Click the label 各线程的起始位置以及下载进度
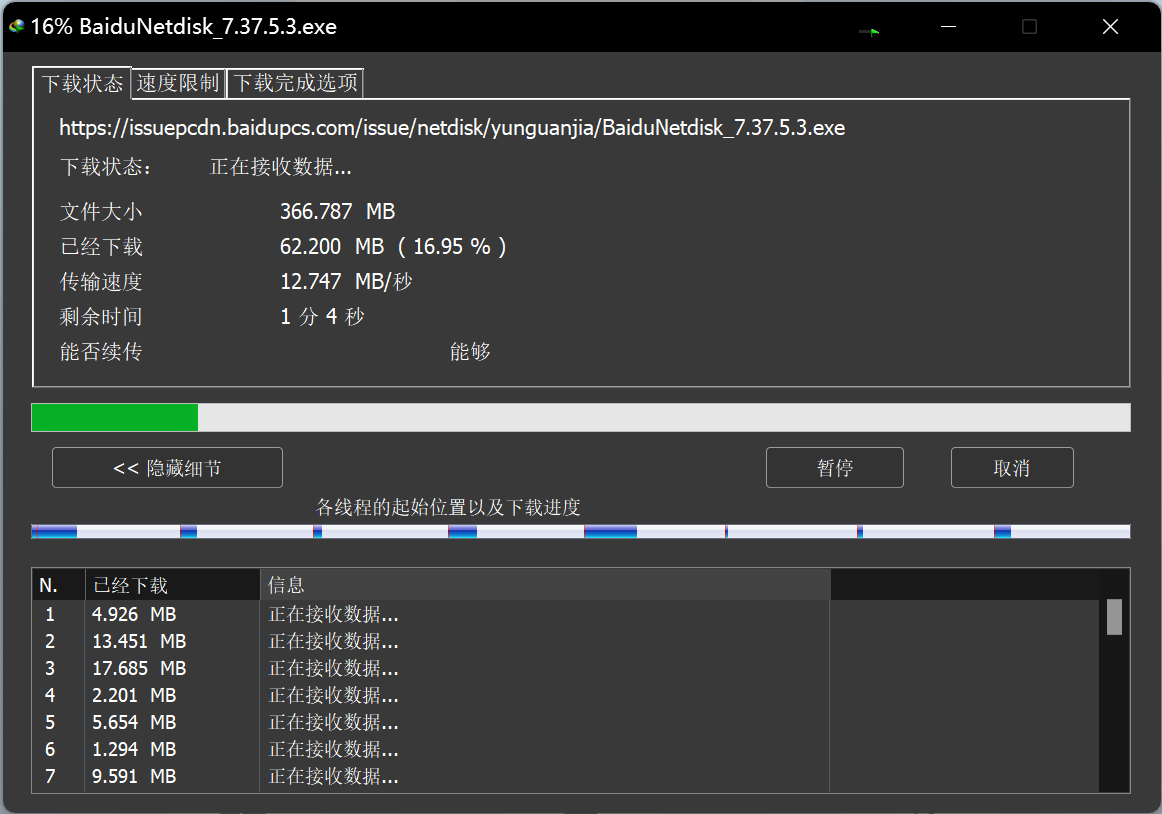Screen dimensions: 1162x814 tap(448, 507)
